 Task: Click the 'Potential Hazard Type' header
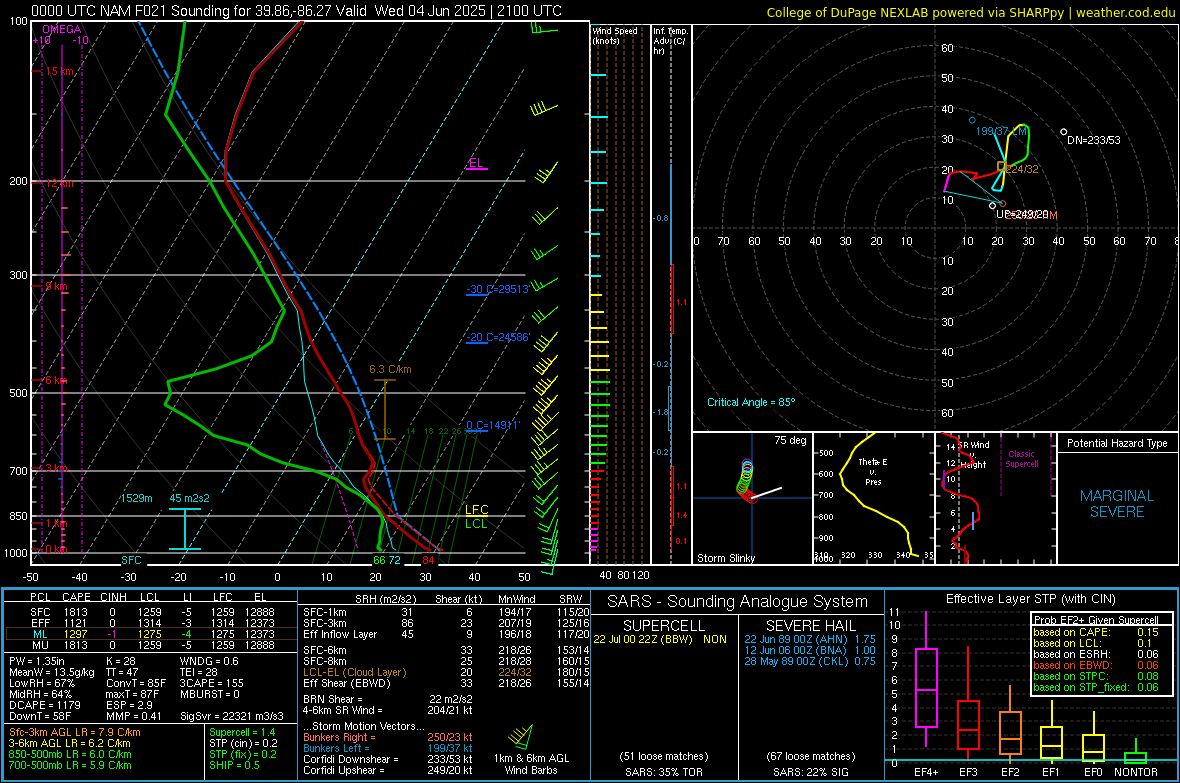click(1117, 443)
